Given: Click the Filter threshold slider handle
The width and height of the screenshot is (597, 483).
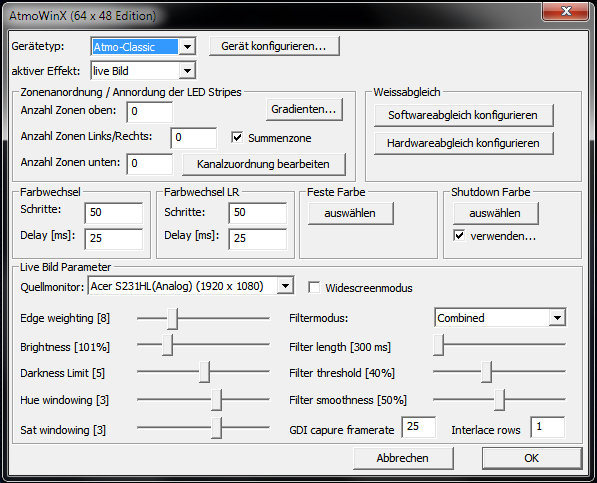Looking at the screenshot, I should point(486,372).
